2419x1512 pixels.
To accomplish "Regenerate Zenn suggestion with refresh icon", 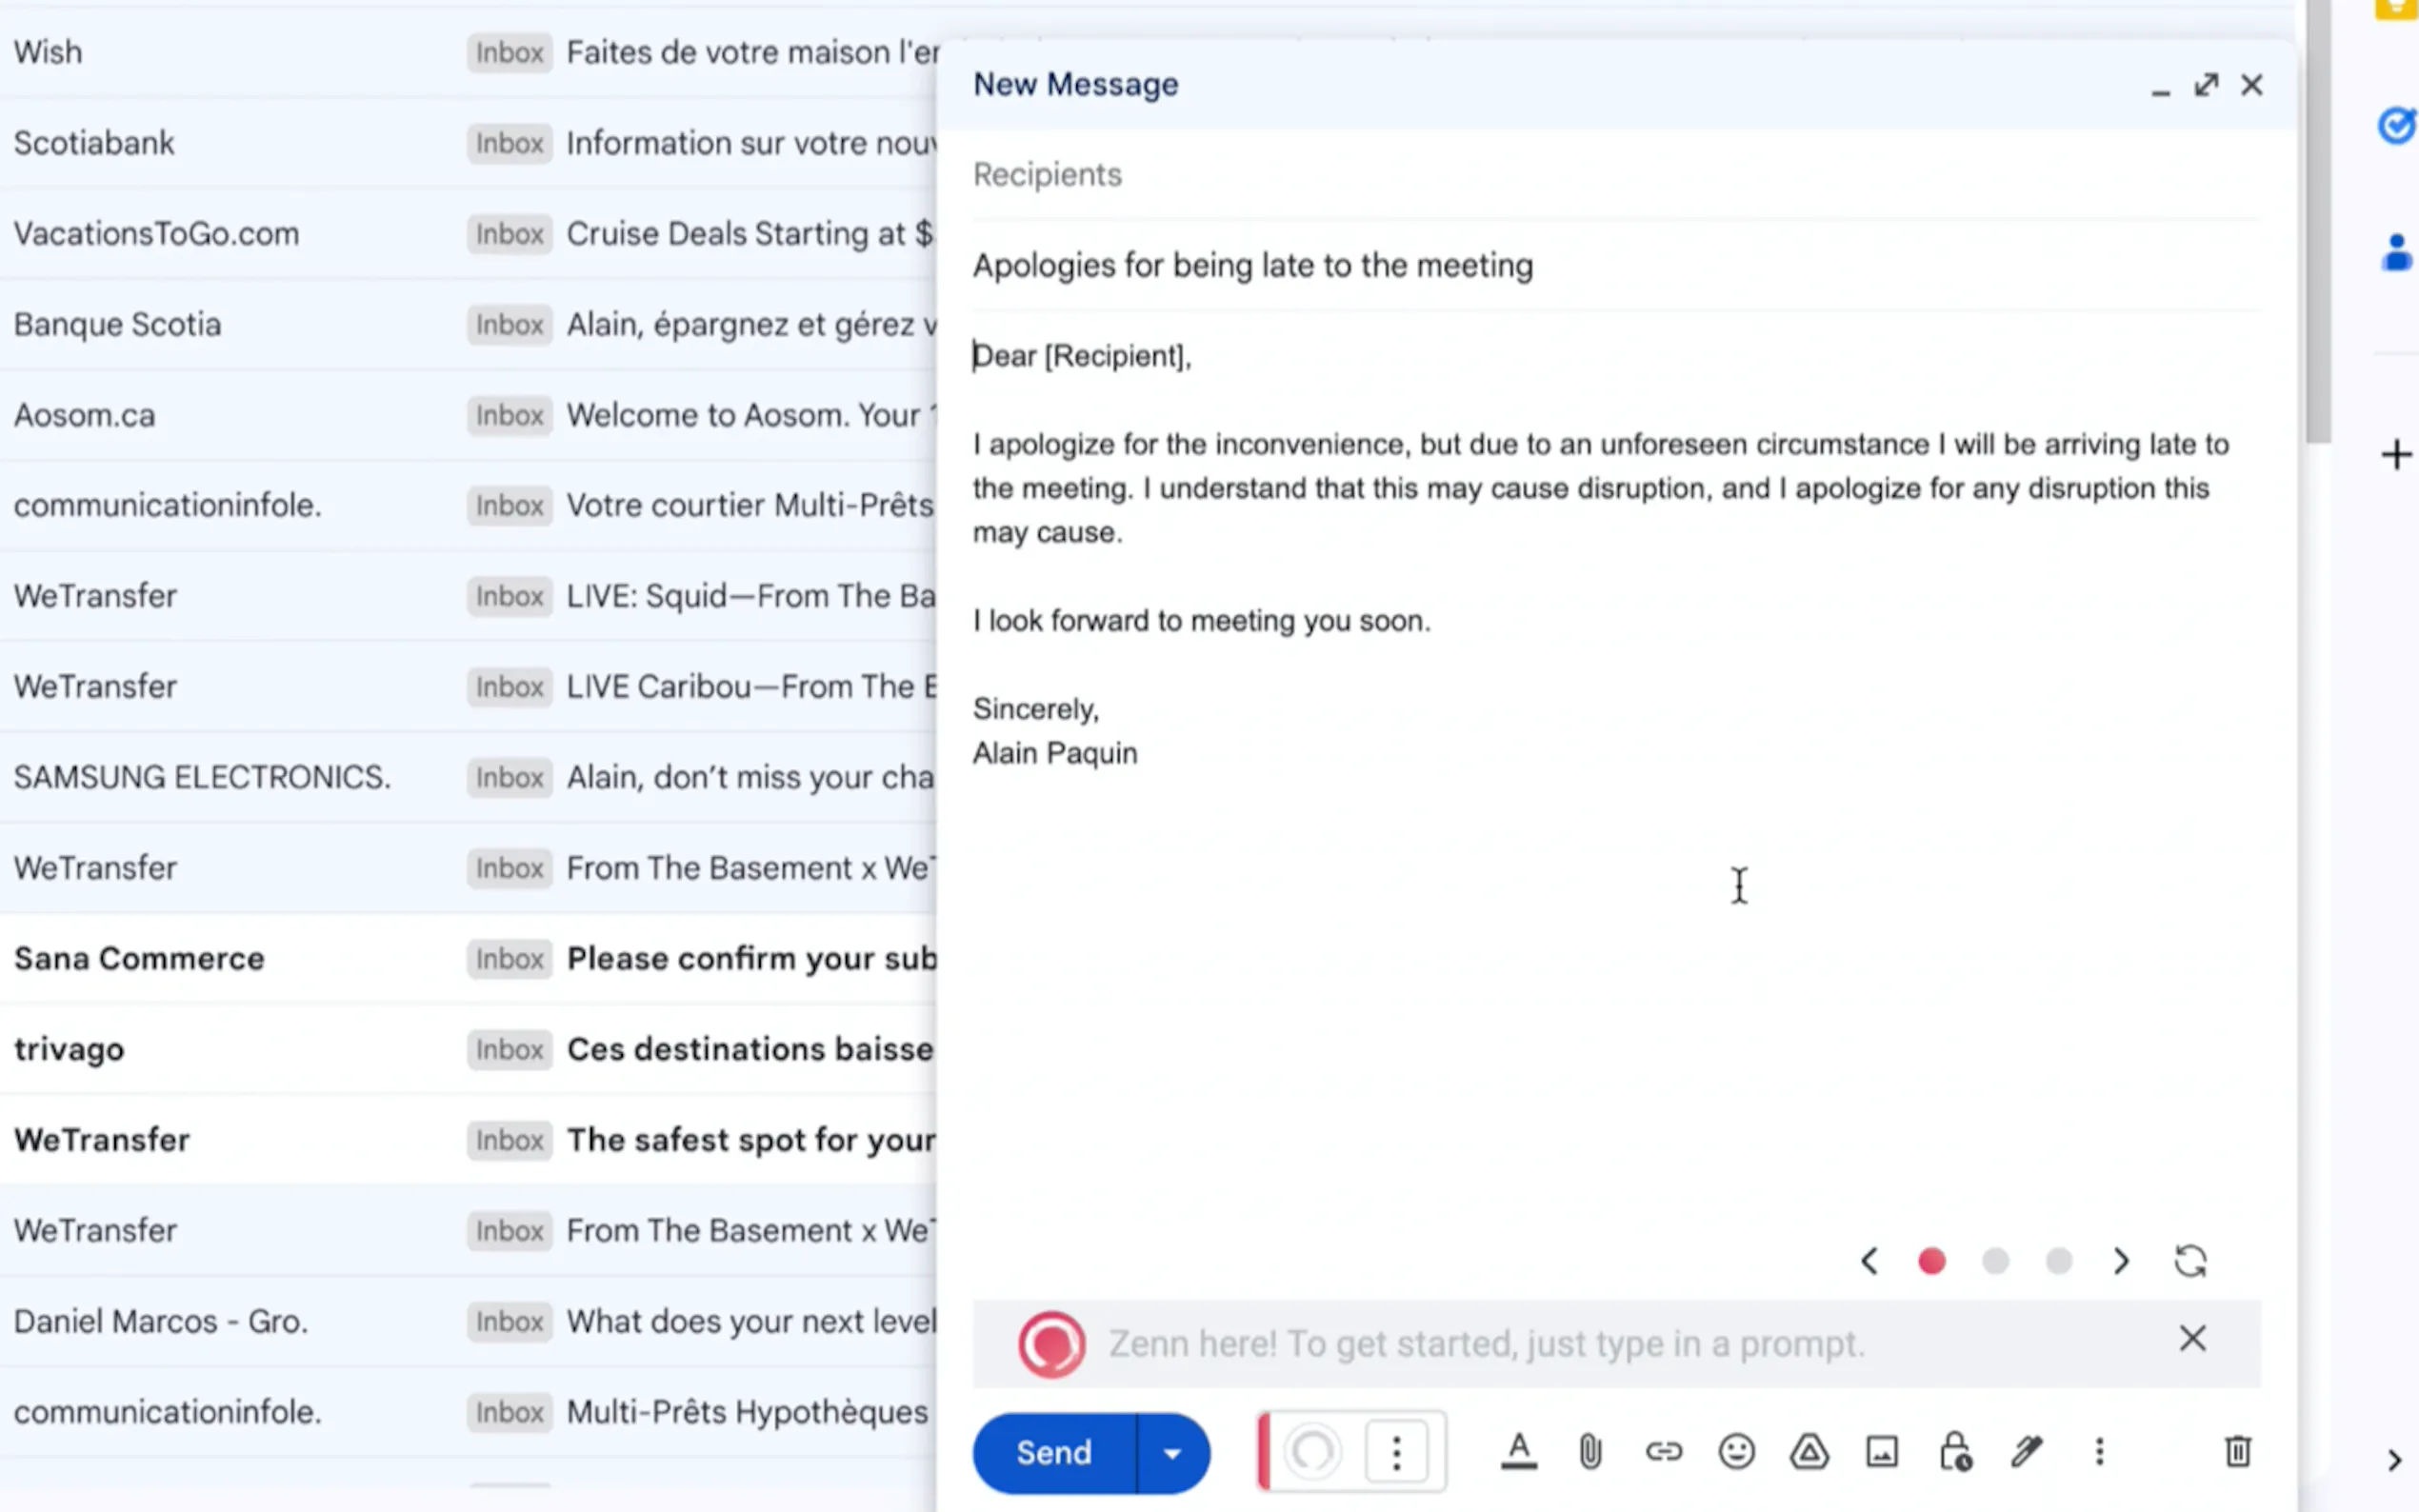I will pos(2190,1261).
